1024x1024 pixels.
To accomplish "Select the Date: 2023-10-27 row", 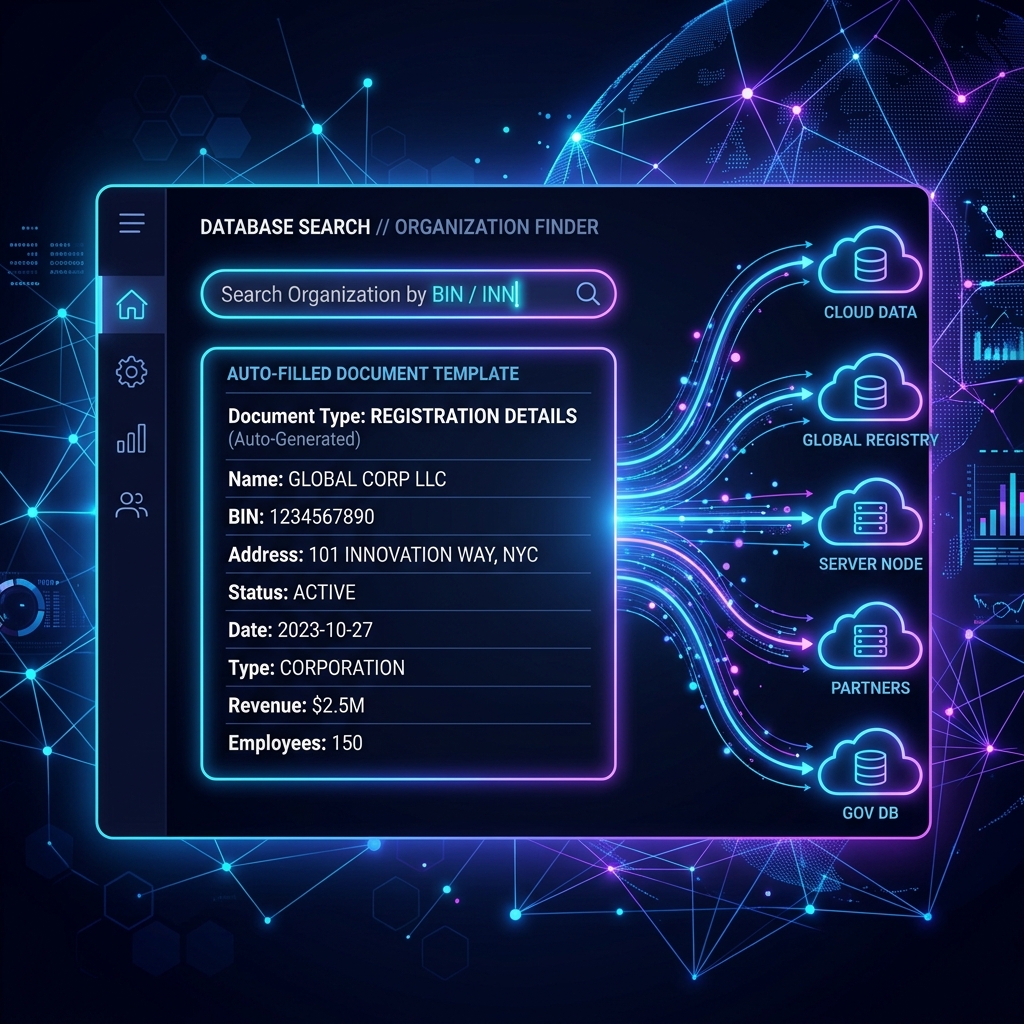I will click(408, 630).
